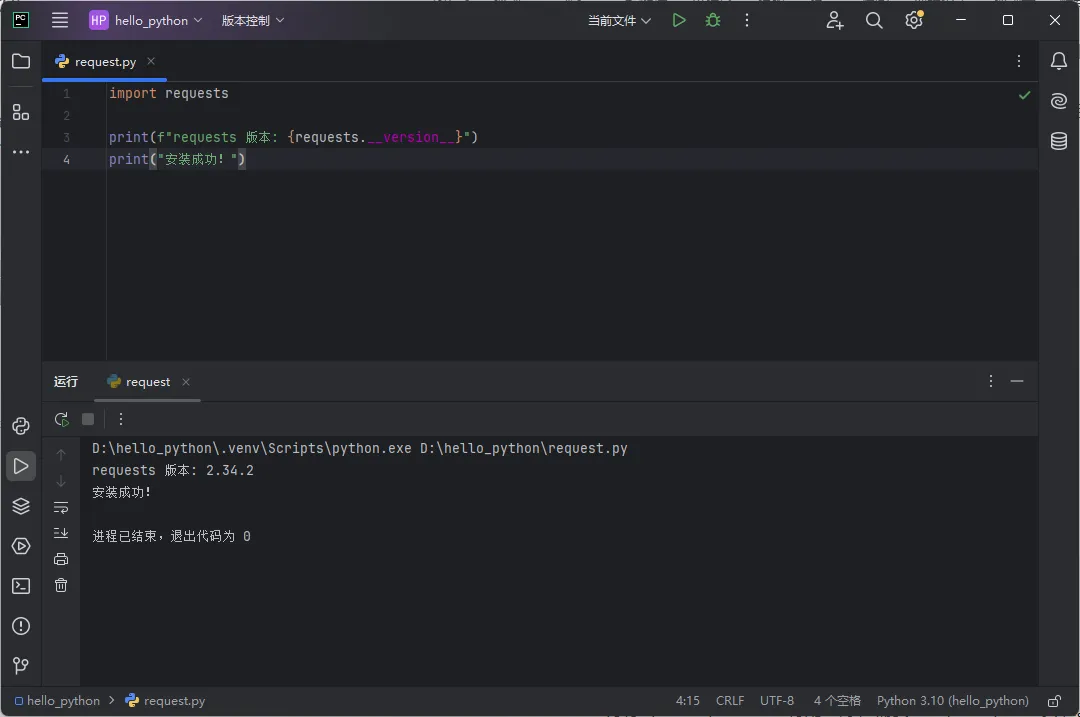Change 4 个空格 indent setting
The image size is (1080, 717).
(x=837, y=700)
